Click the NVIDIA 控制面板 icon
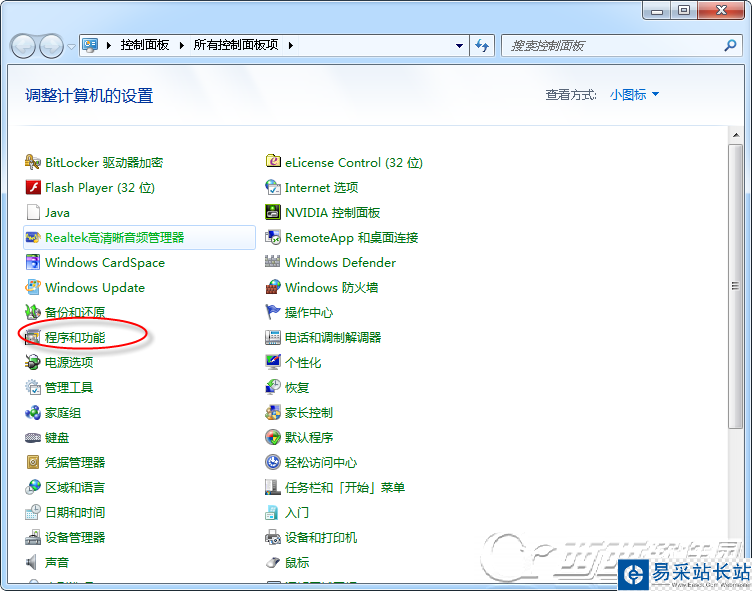The height and width of the screenshot is (591, 752). (x=273, y=212)
